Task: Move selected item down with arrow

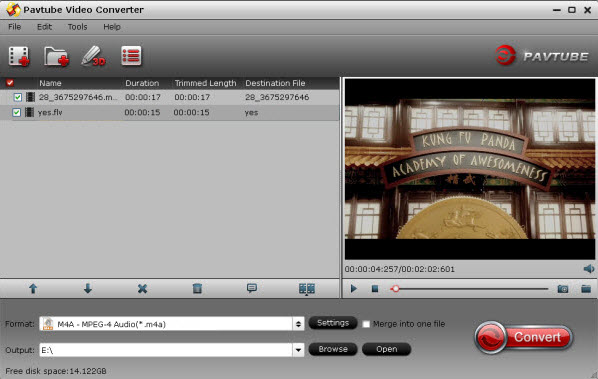Action: [88, 289]
